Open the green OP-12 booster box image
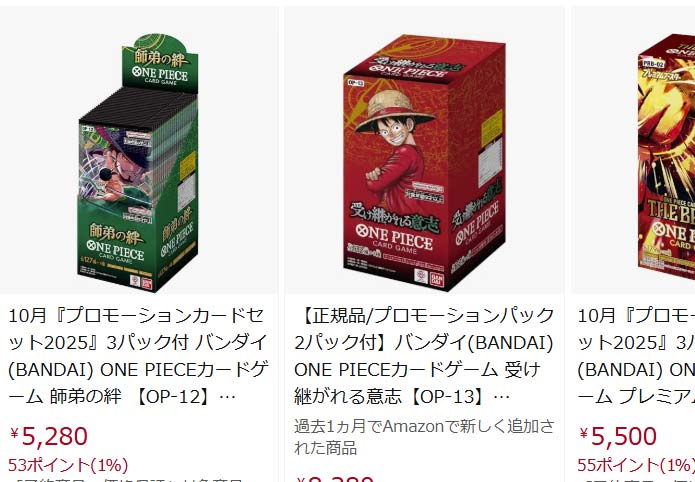 pos(138,163)
